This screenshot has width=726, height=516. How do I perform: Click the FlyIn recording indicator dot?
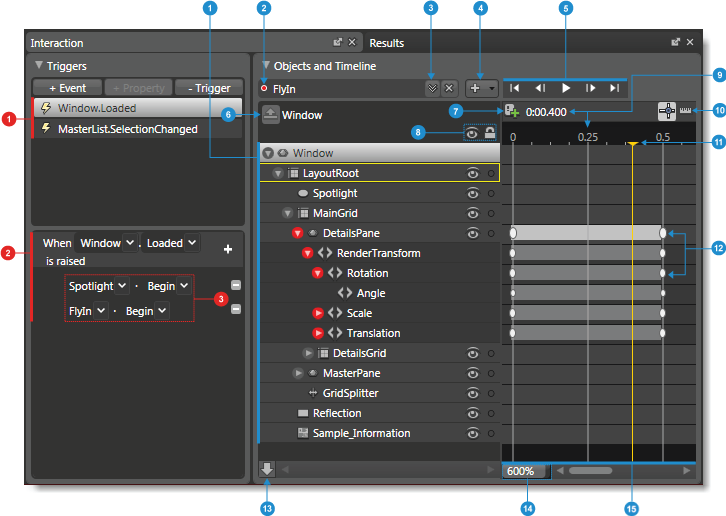pyautogui.click(x=264, y=88)
